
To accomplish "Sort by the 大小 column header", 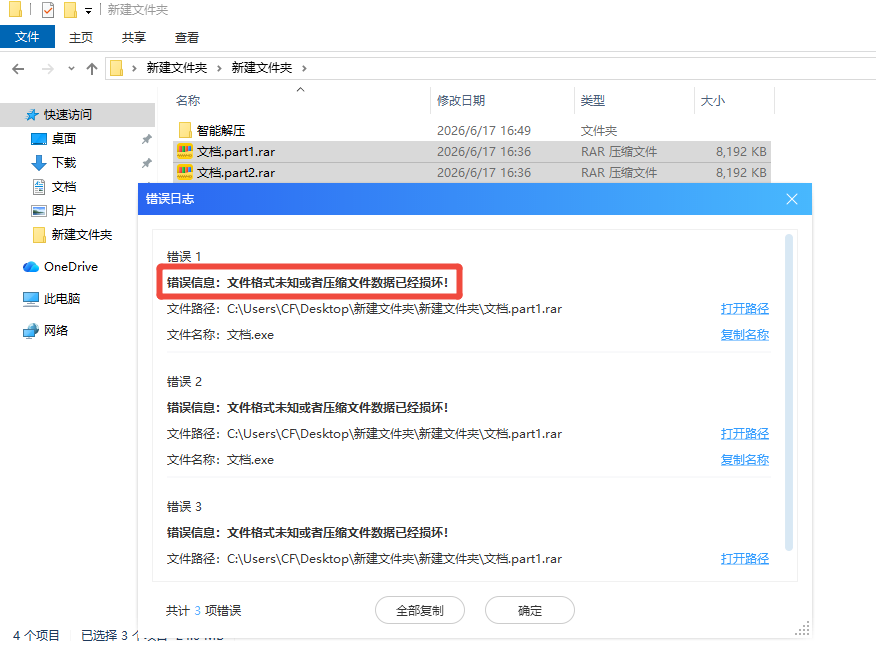I will click(713, 101).
